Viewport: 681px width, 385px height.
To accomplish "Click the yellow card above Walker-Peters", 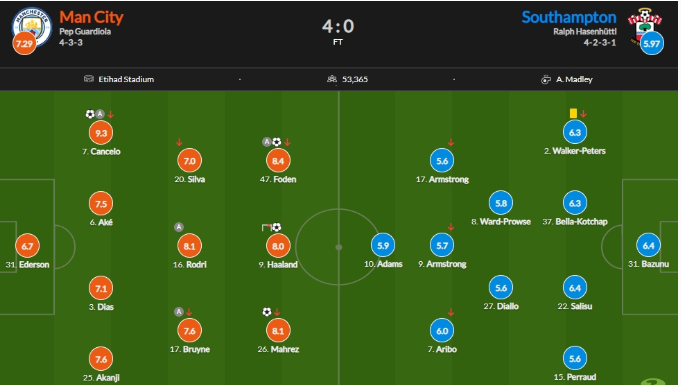I will (573, 113).
